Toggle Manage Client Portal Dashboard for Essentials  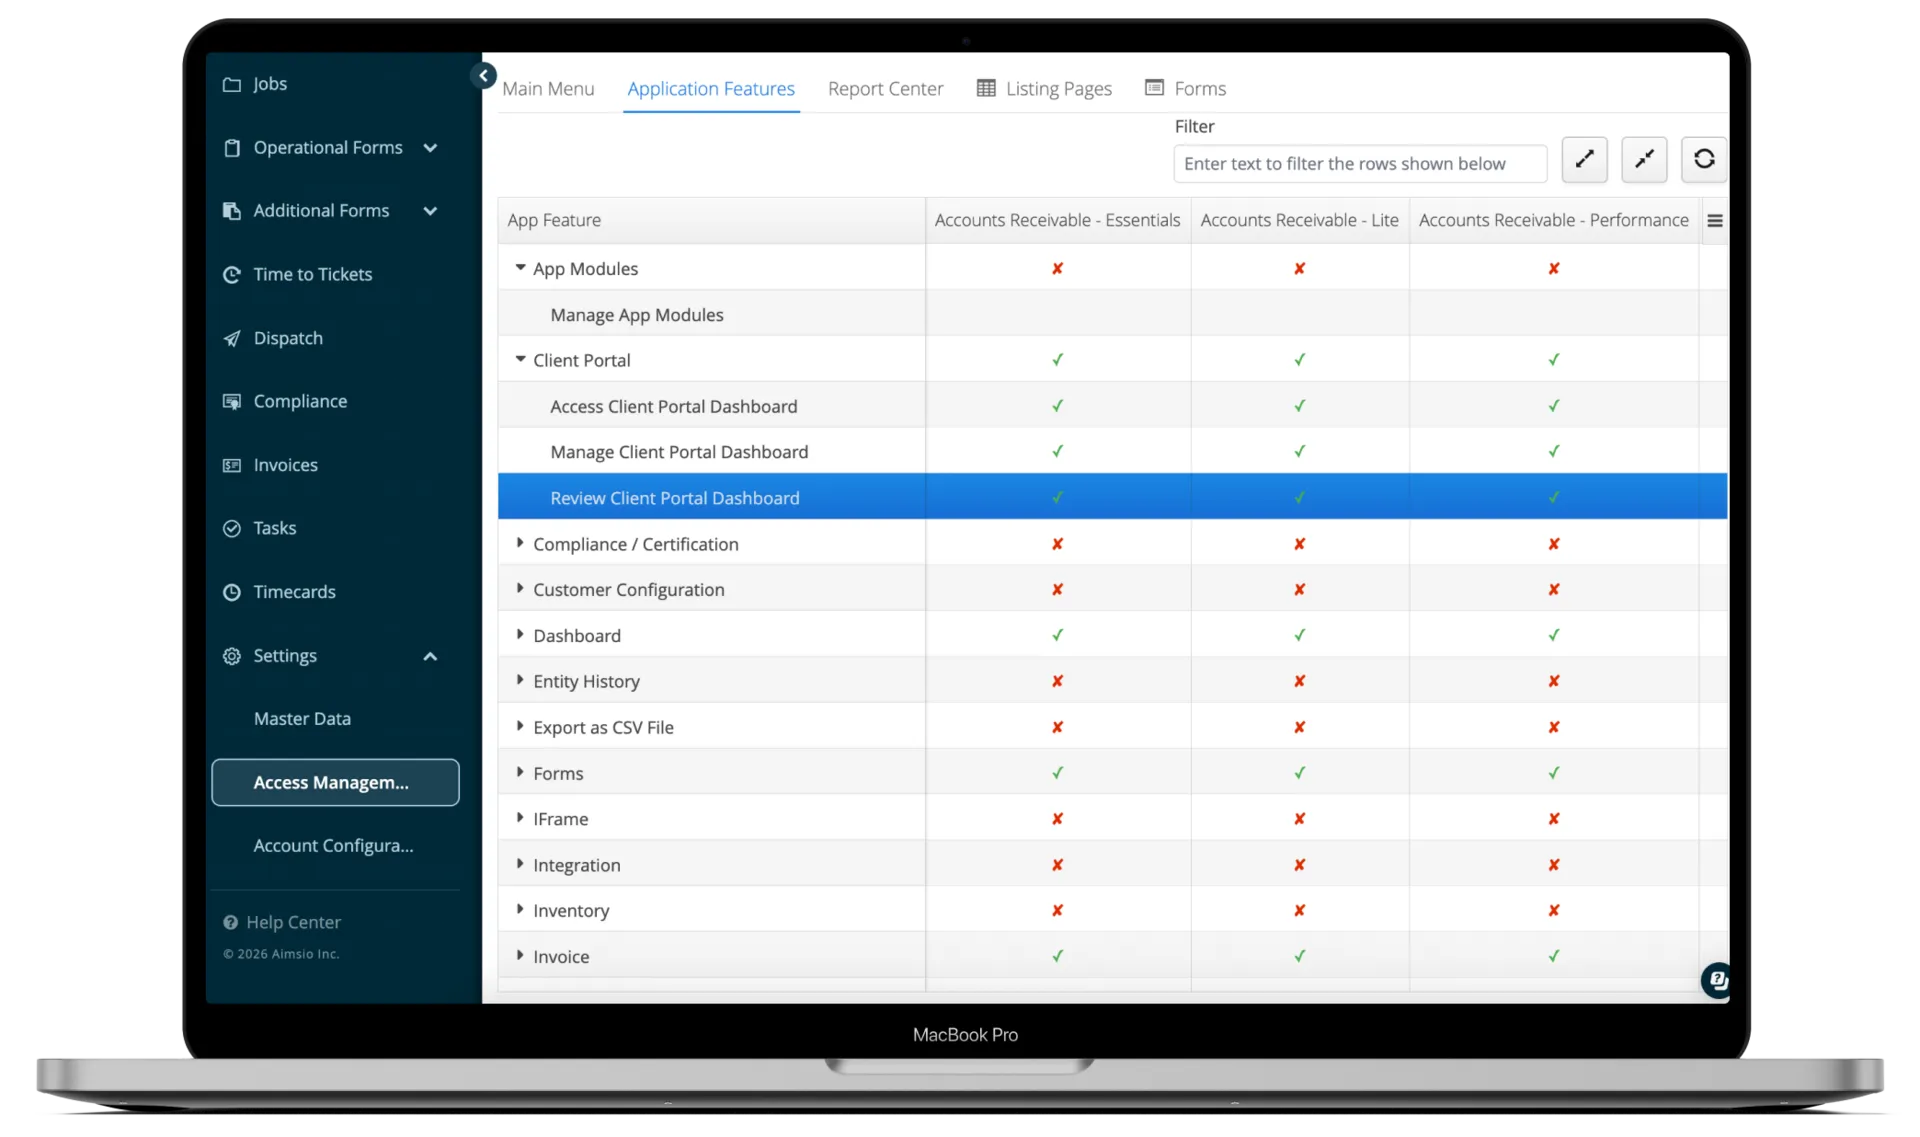click(1057, 451)
